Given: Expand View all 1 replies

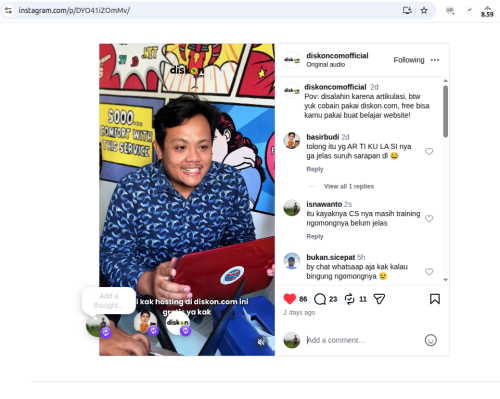Looking at the screenshot, I should pyautogui.click(x=349, y=186).
